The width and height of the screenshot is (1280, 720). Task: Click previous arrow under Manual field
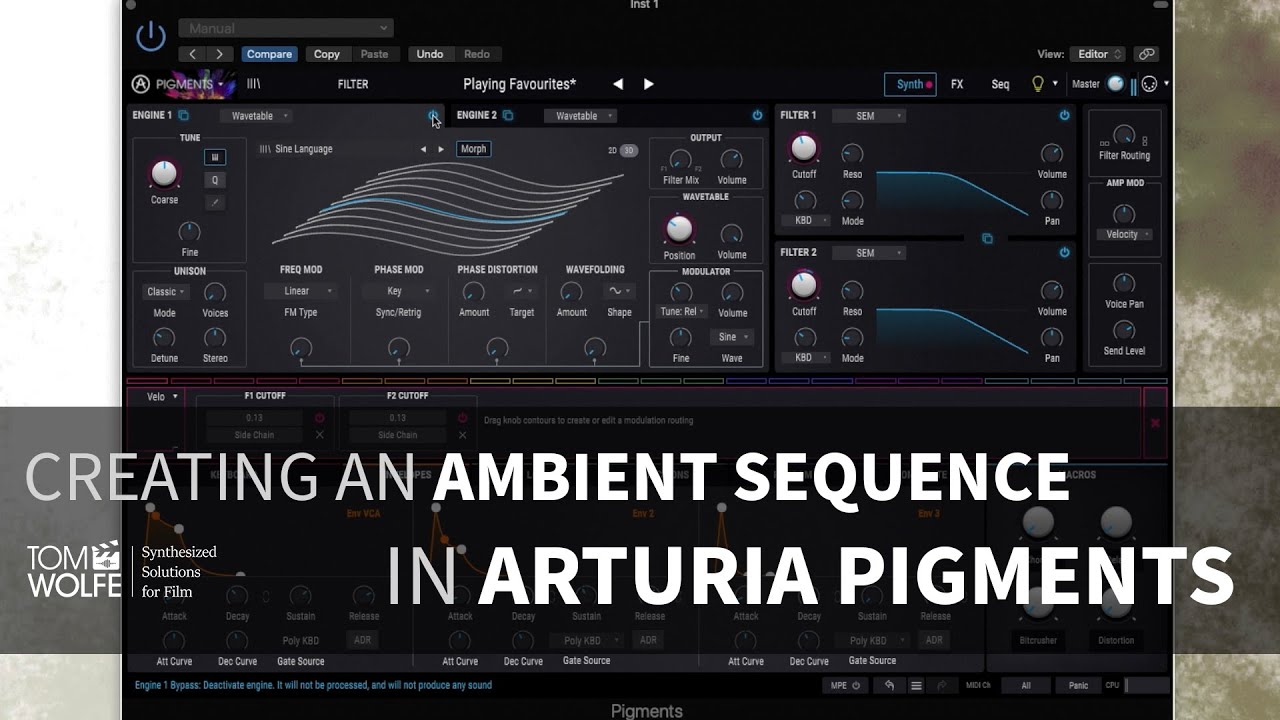193,54
